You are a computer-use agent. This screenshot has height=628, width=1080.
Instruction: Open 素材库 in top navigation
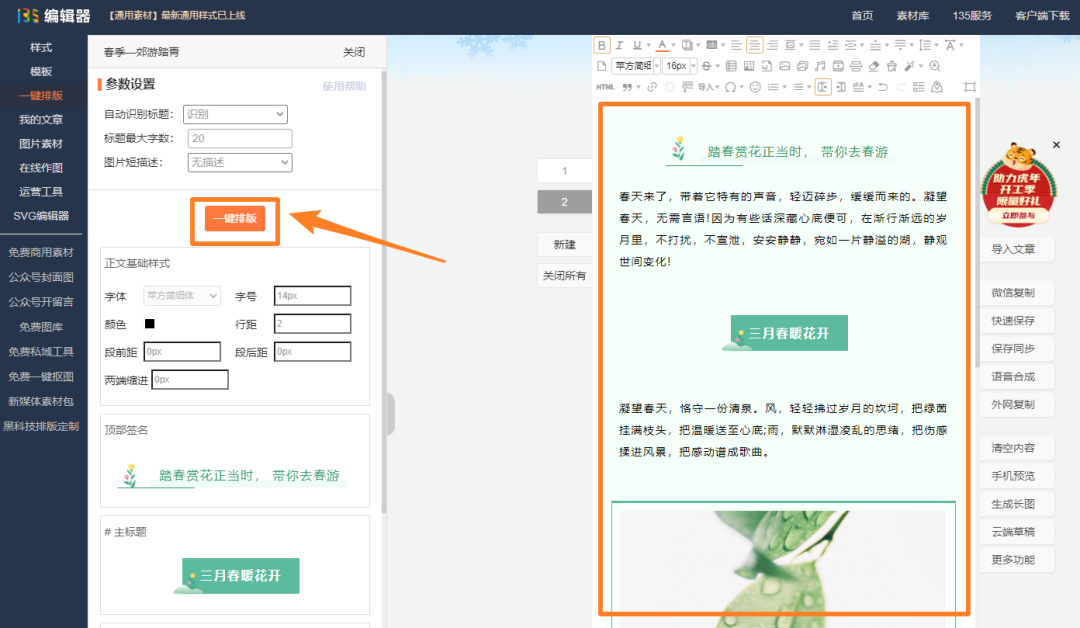[913, 15]
